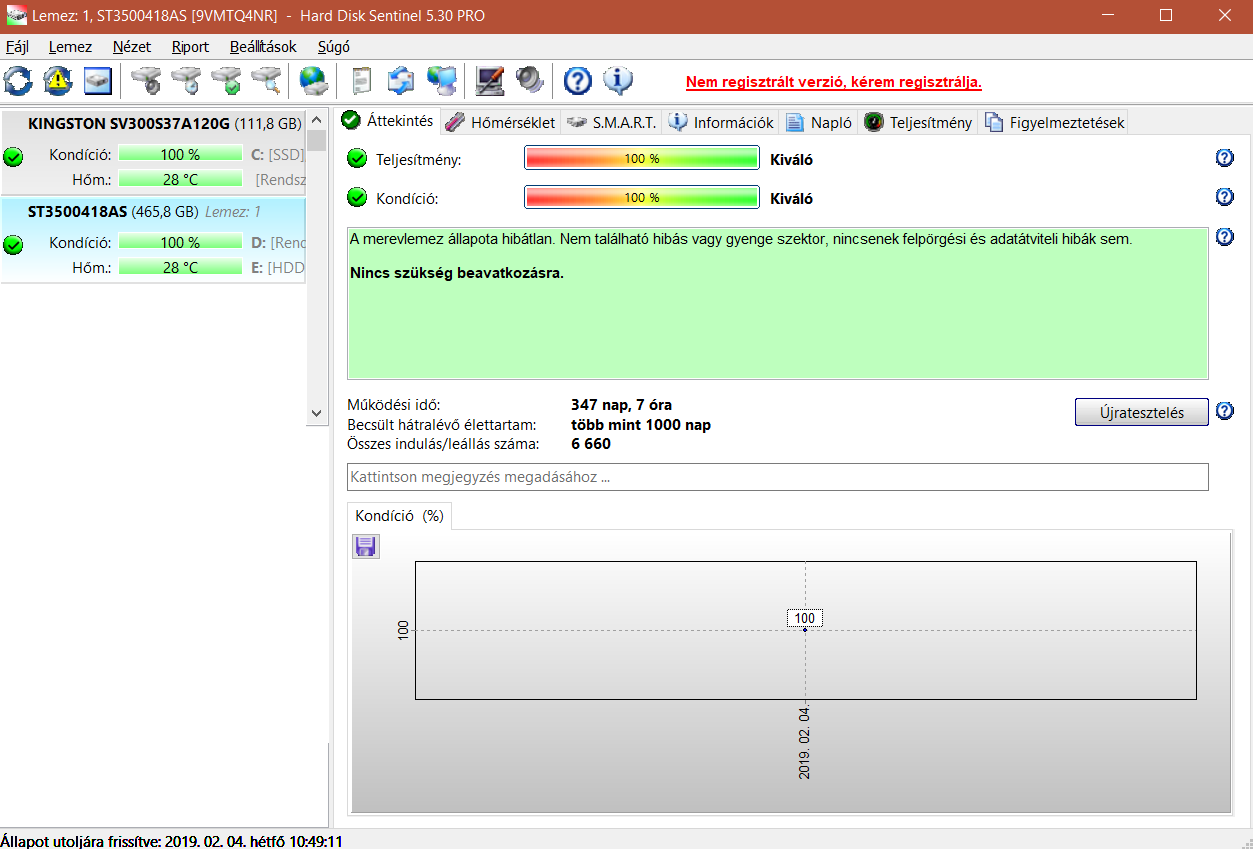
Task: Click the több mint 1000 nap value
Action: pyautogui.click(x=641, y=424)
